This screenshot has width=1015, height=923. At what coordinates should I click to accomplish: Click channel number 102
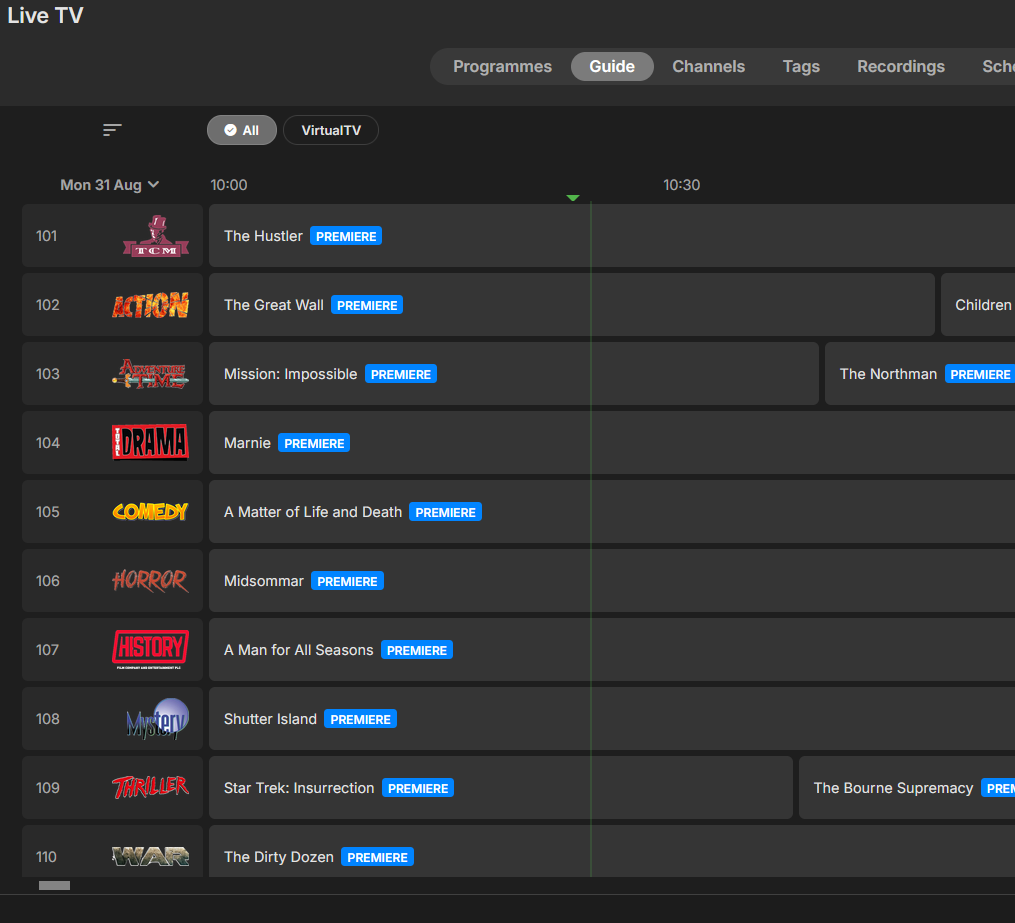(47, 305)
